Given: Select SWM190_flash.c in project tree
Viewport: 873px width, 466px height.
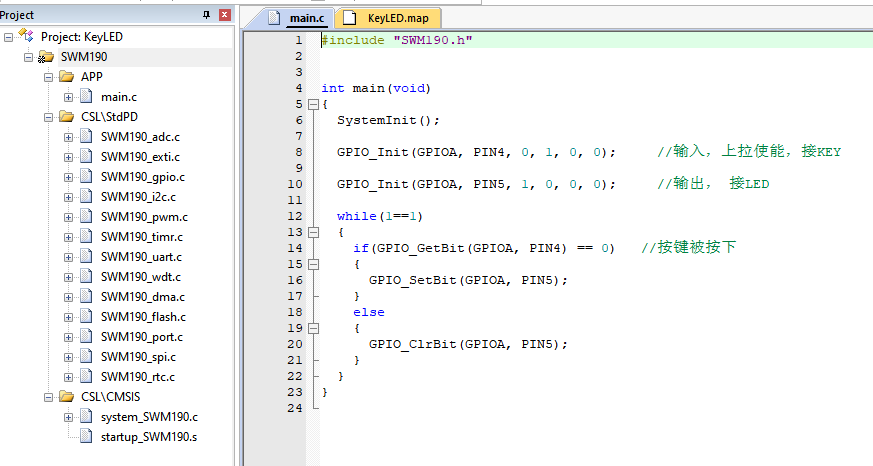Looking at the screenshot, I should [x=143, y=317].
